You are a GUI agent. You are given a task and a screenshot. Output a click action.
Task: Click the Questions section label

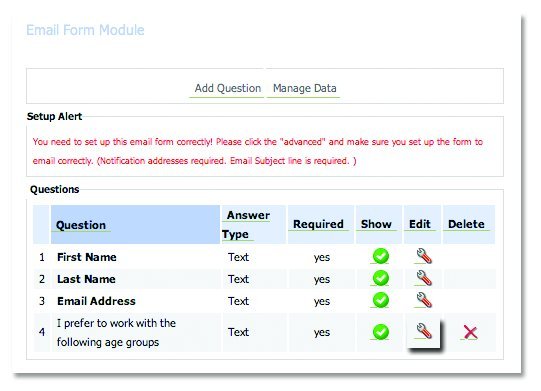[55, 189]
